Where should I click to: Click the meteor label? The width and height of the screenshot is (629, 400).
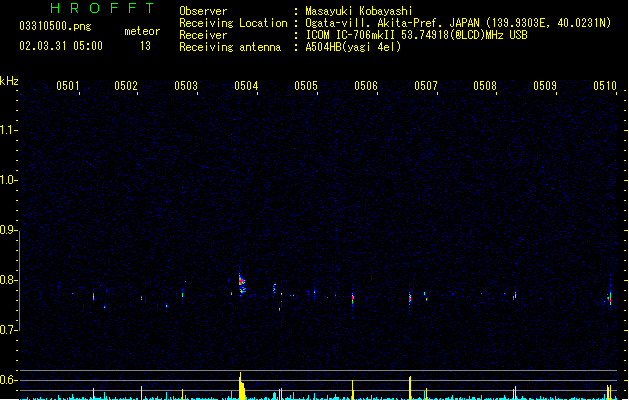point(142,31)
